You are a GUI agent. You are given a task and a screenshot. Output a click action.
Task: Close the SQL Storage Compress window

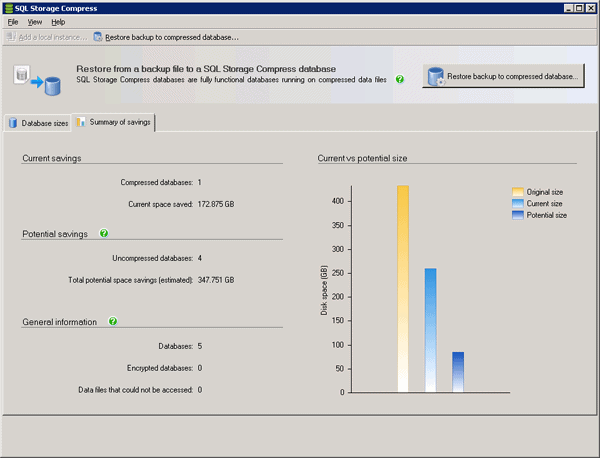pyautogui.click(x=590, y=8)
